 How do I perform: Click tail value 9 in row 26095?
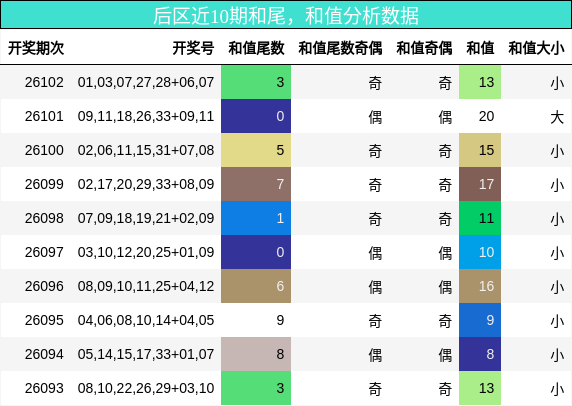pos(280,320)
